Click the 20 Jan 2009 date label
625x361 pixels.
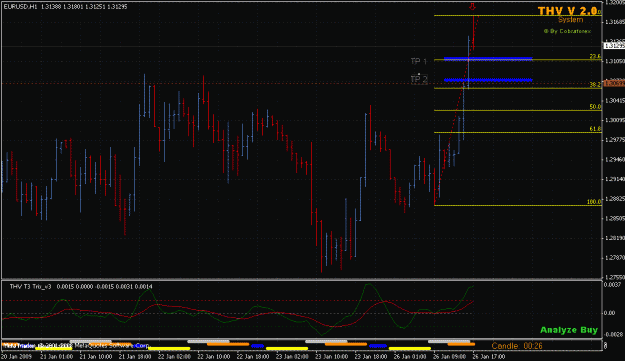(x=16, y=357)
